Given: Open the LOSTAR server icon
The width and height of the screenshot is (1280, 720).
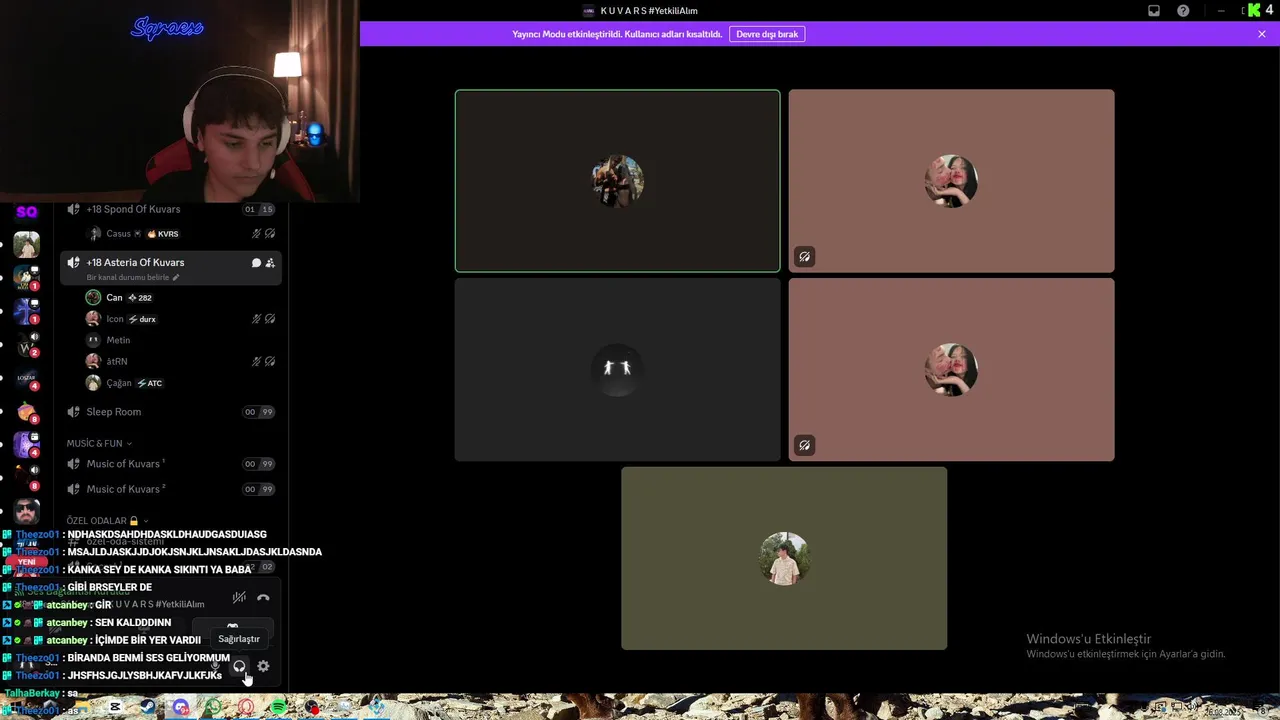Looking at the screenshot, I should (x=27, y=379).
